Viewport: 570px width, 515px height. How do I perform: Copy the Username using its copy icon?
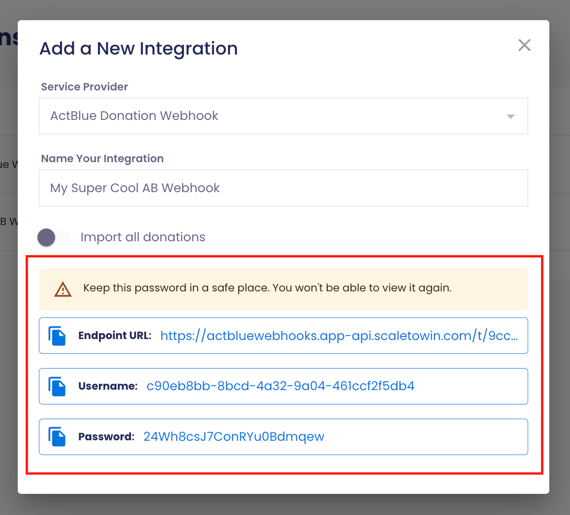click(x=57, y=386)
